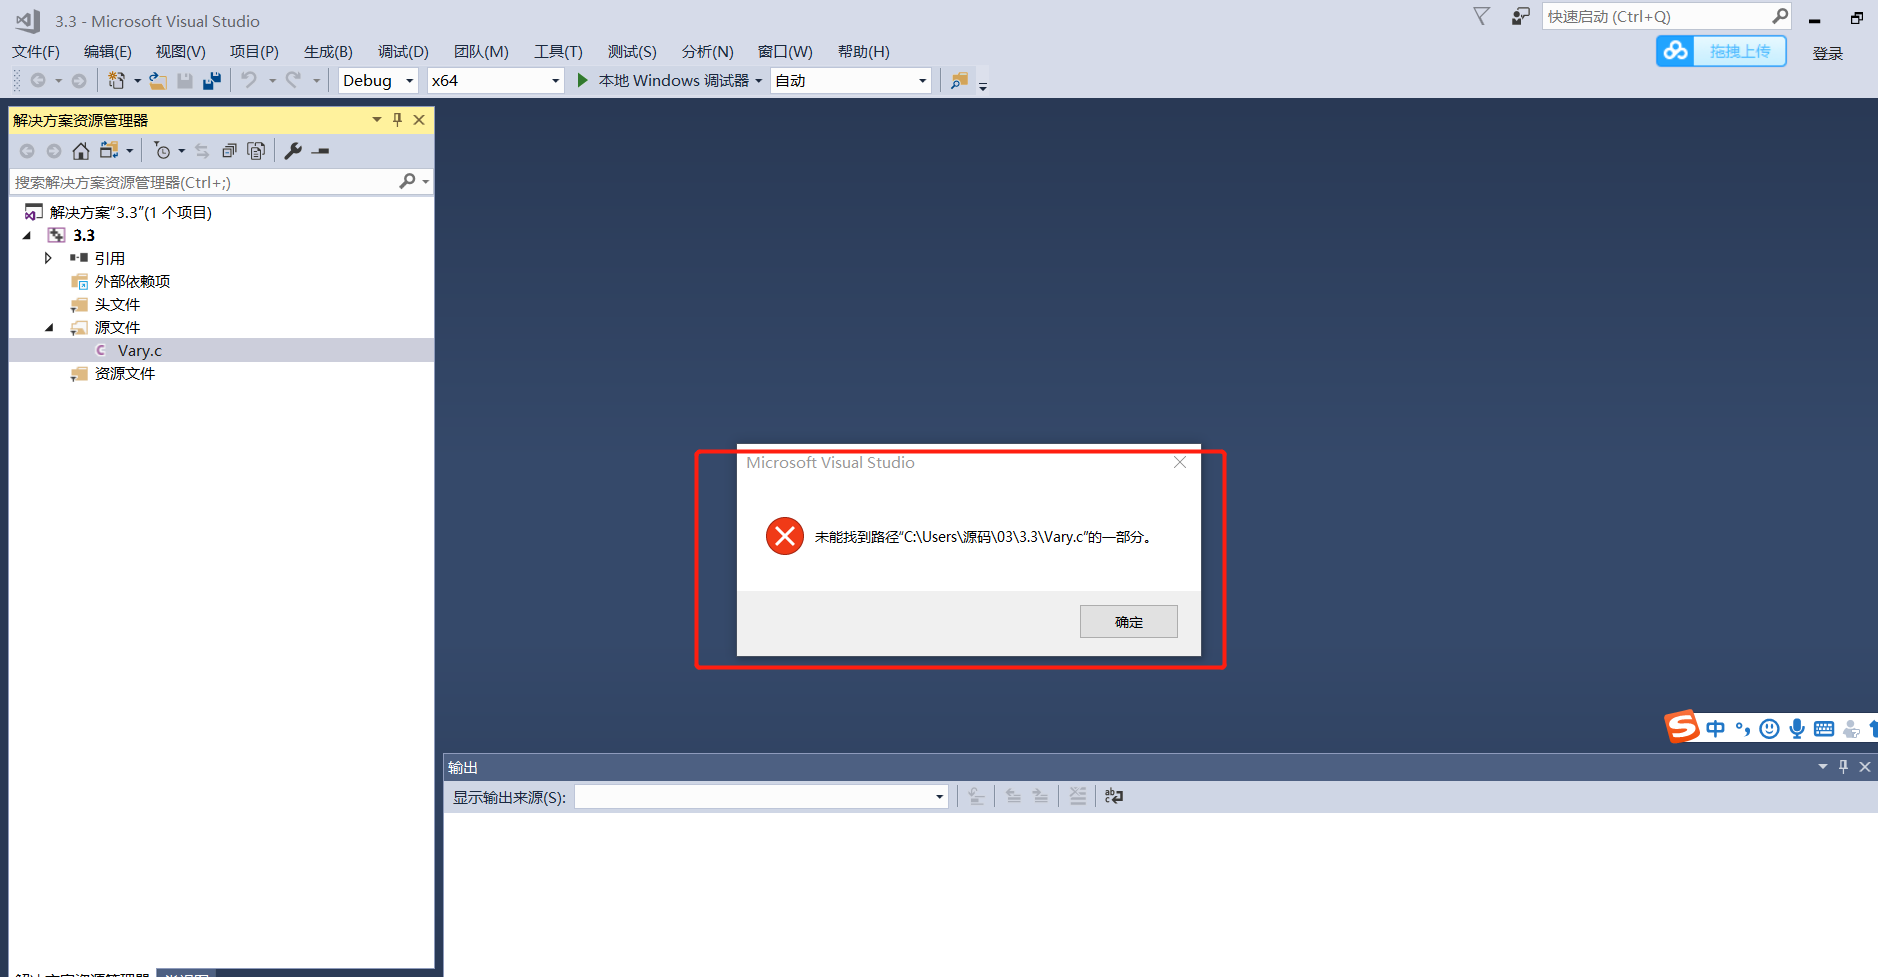Open the 视图(V) menu

180,51
